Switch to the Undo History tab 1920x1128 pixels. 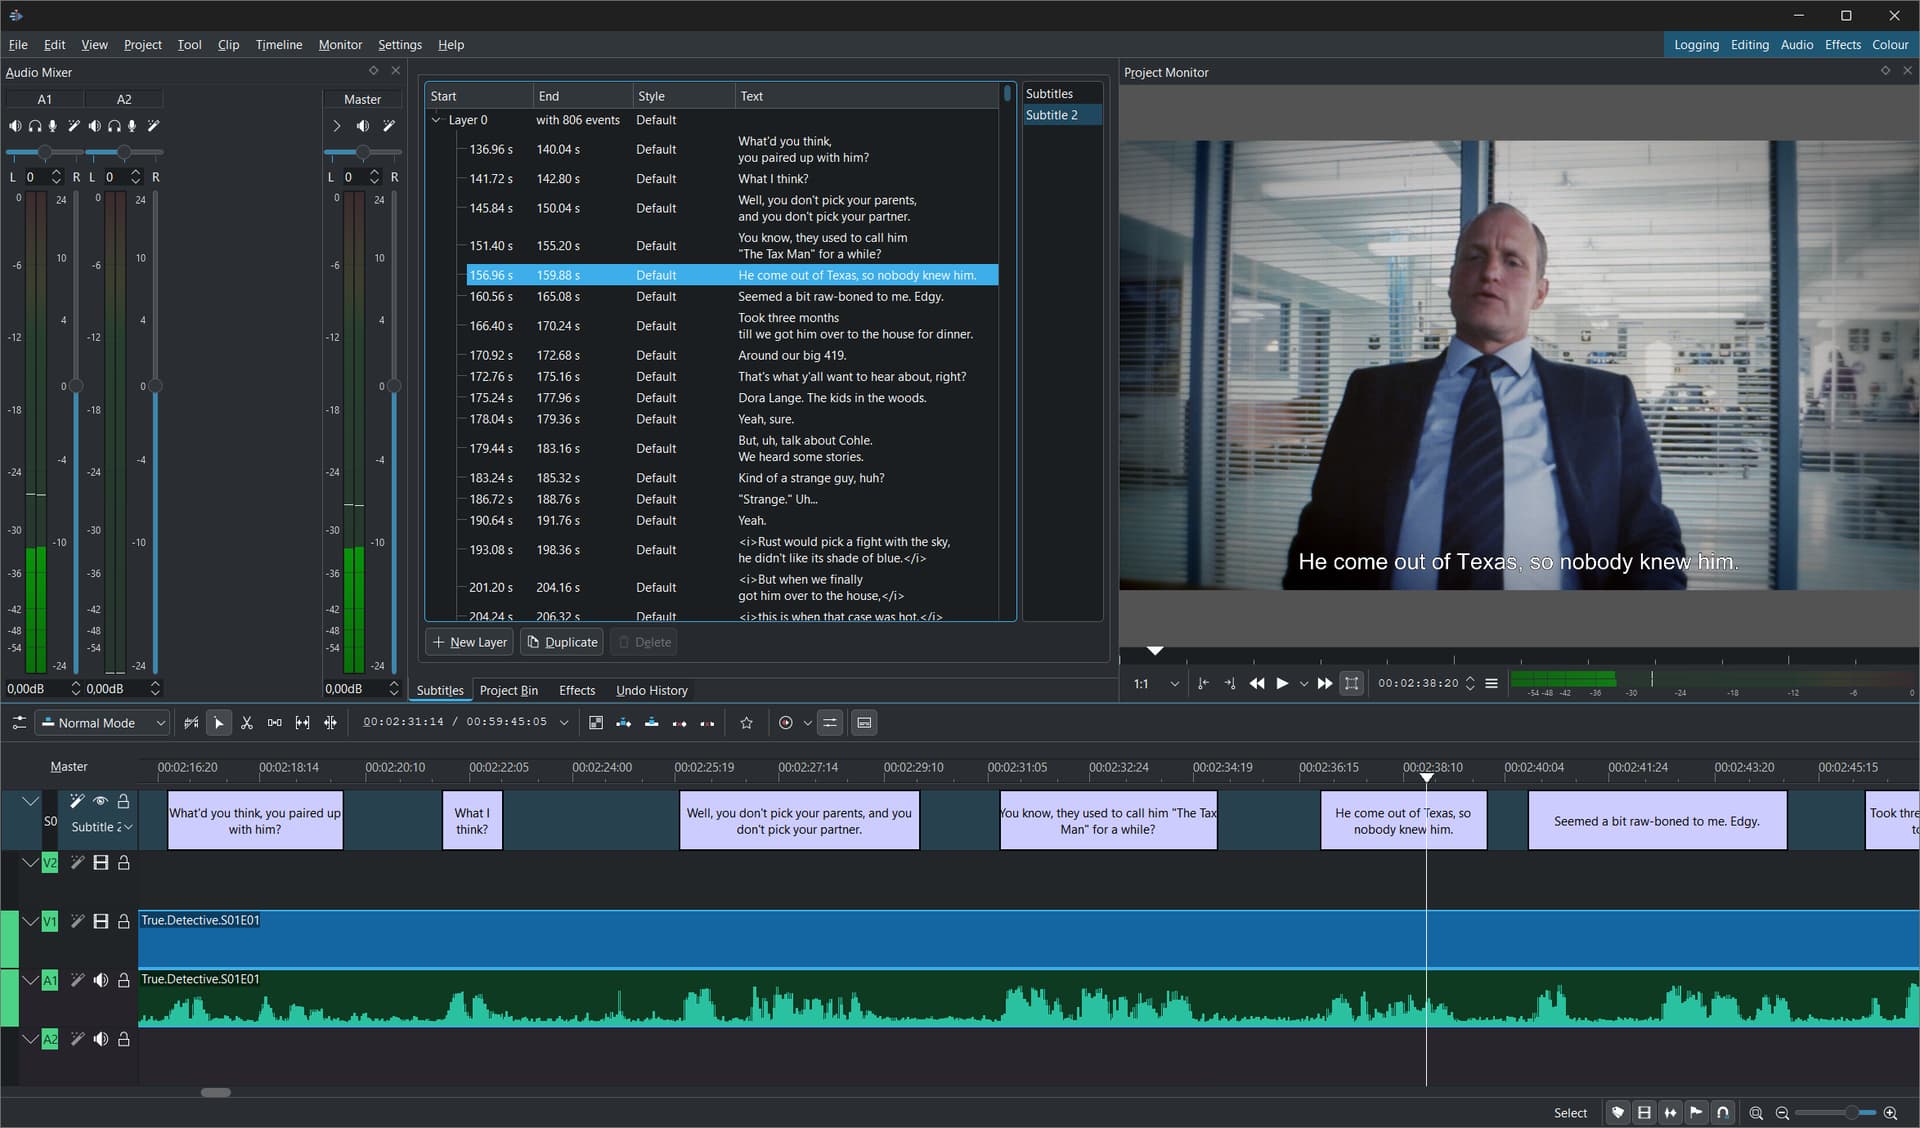[652, 690]
